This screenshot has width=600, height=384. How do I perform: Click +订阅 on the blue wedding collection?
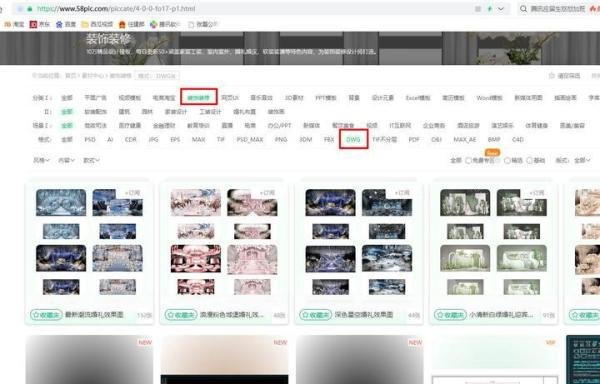(x=132, y=193)
